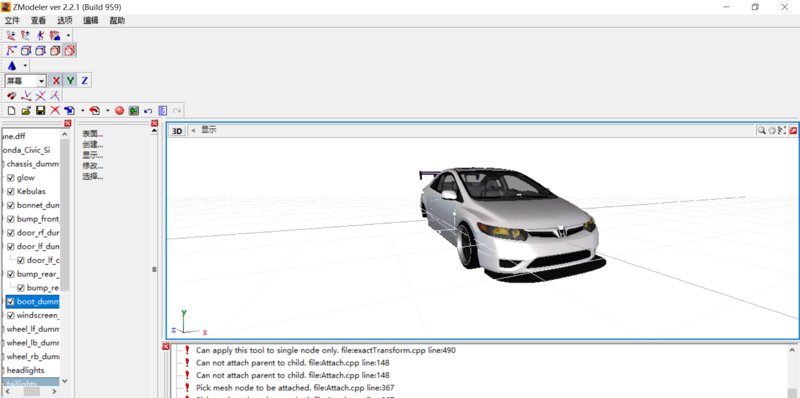Toggle the Y axis button
800x398 pixels.
[70, 81]
